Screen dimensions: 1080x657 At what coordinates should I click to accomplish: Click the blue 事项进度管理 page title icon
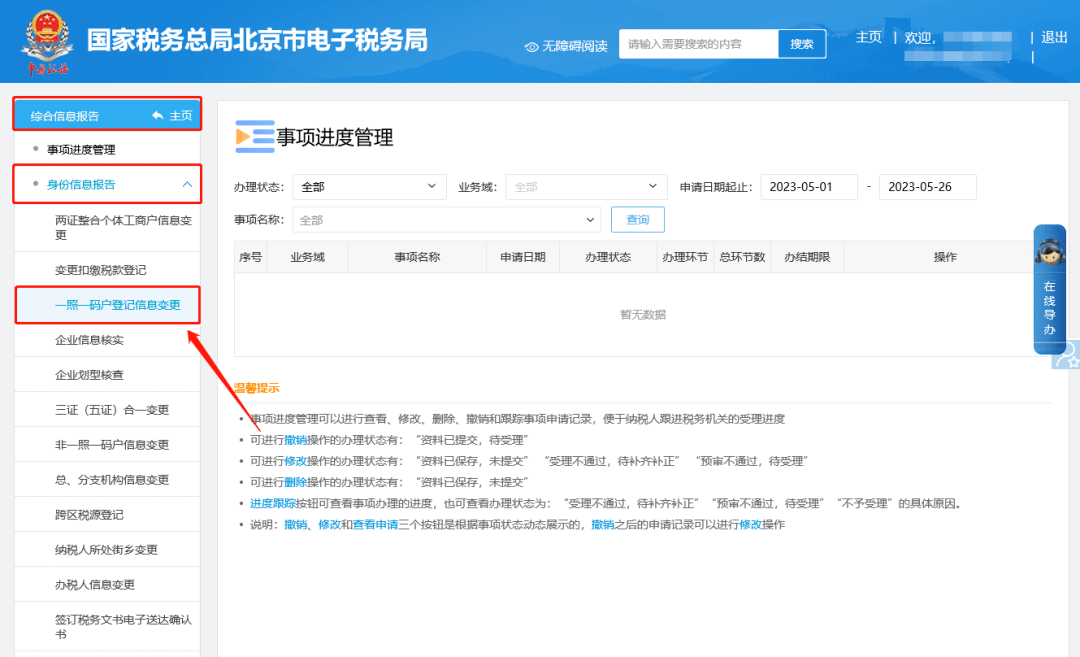click(252, 137)
